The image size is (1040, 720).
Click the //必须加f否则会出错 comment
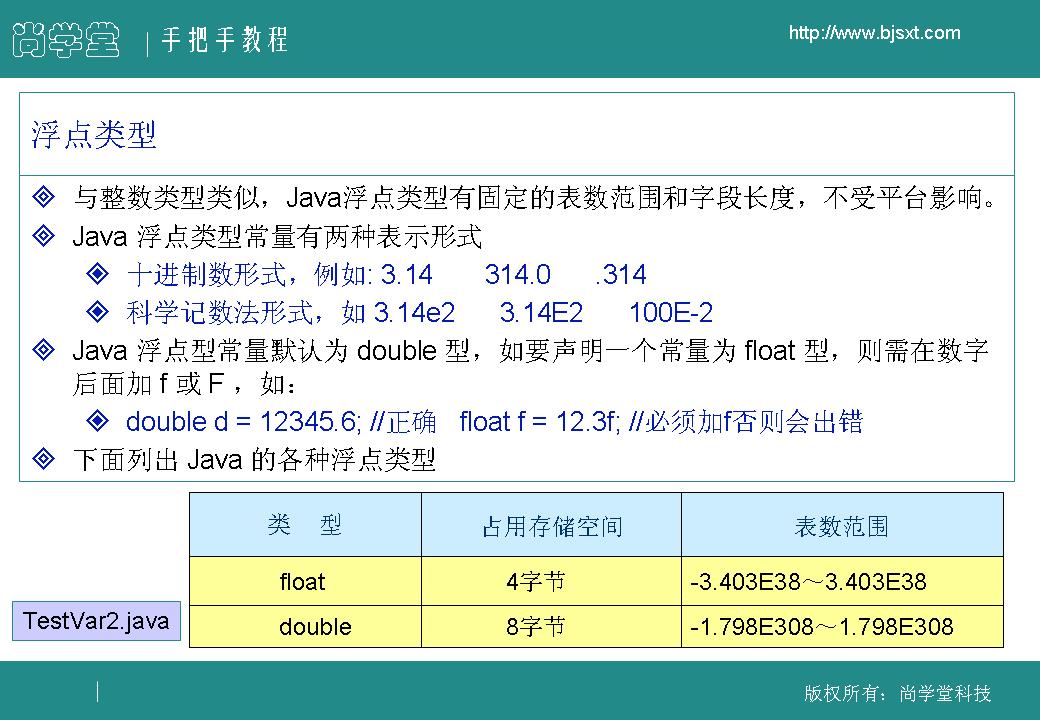coord(746,421)
